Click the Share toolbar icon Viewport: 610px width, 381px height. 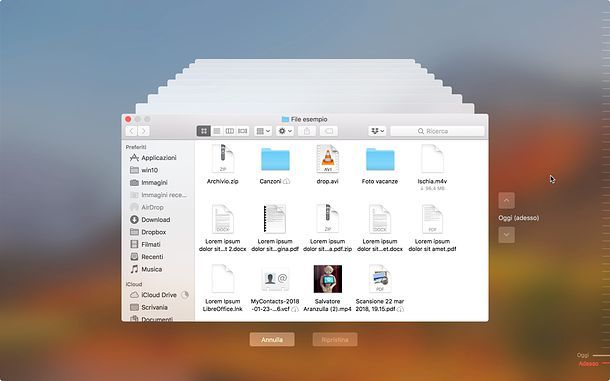click(x=307, y=131)
